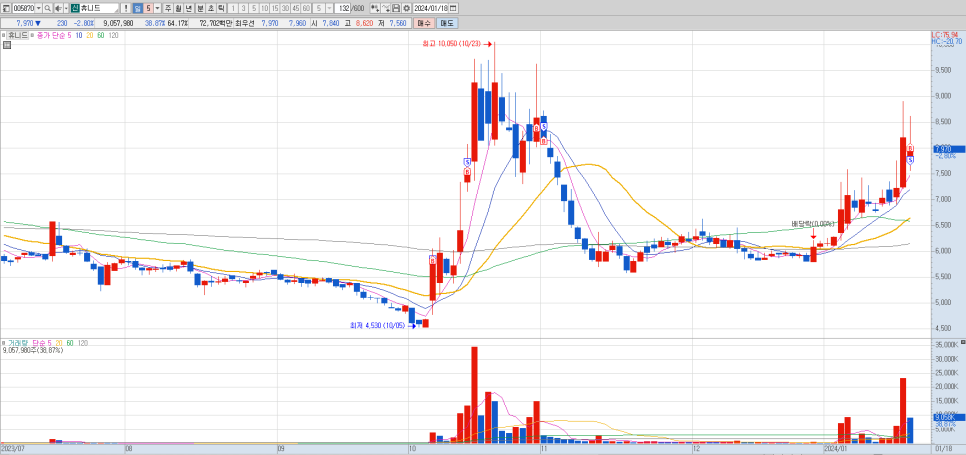Click the speaker/announce icon in the toolbar
Screen dimensions: 966x455
point(58,8)
